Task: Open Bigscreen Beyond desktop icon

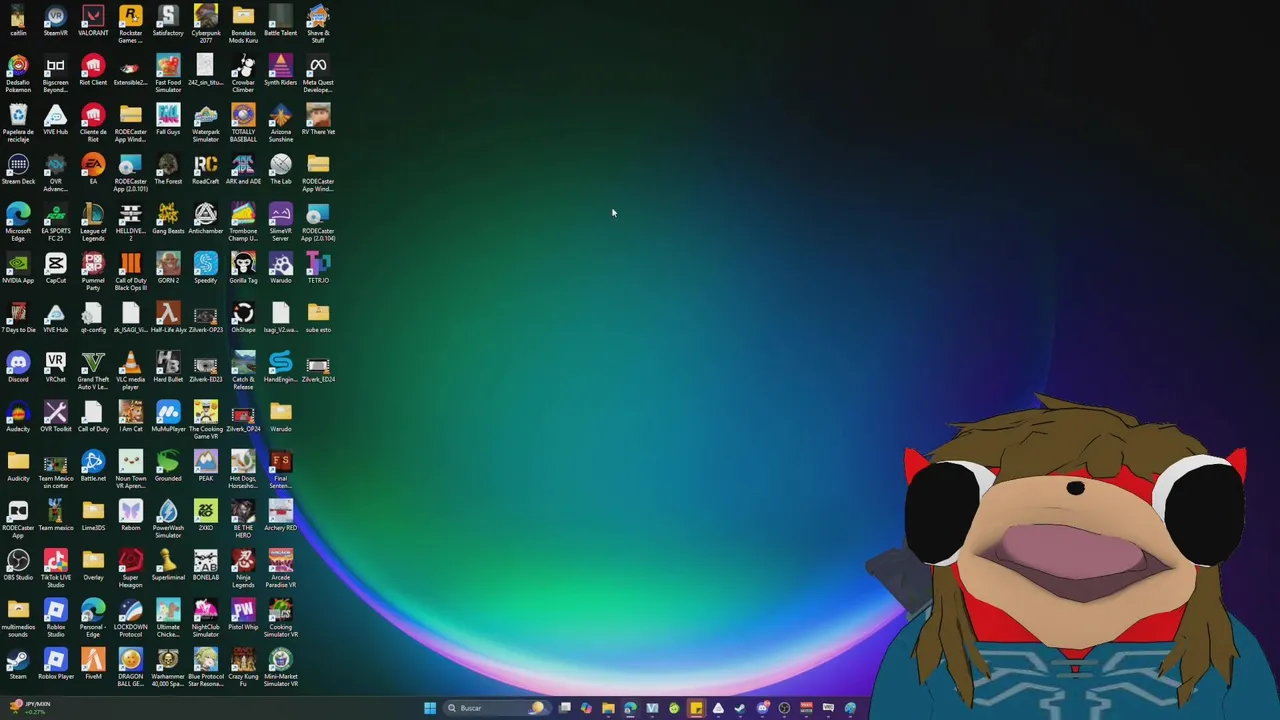Action: (x=55, y=74)
